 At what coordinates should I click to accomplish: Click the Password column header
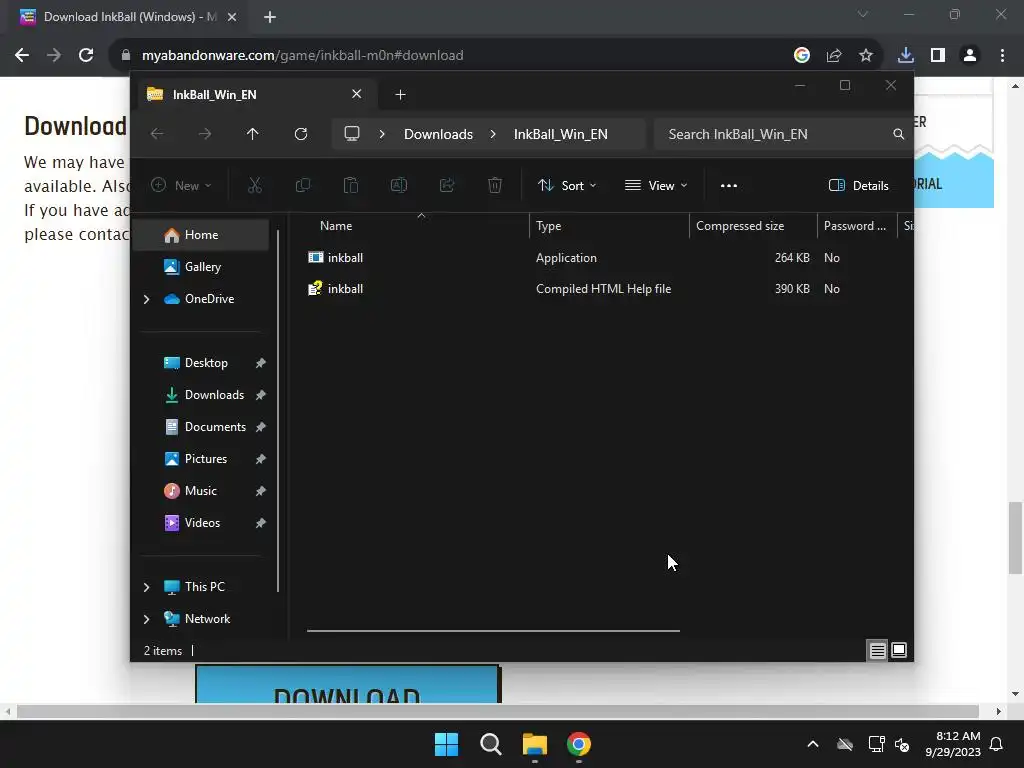[x=857, y=226]
